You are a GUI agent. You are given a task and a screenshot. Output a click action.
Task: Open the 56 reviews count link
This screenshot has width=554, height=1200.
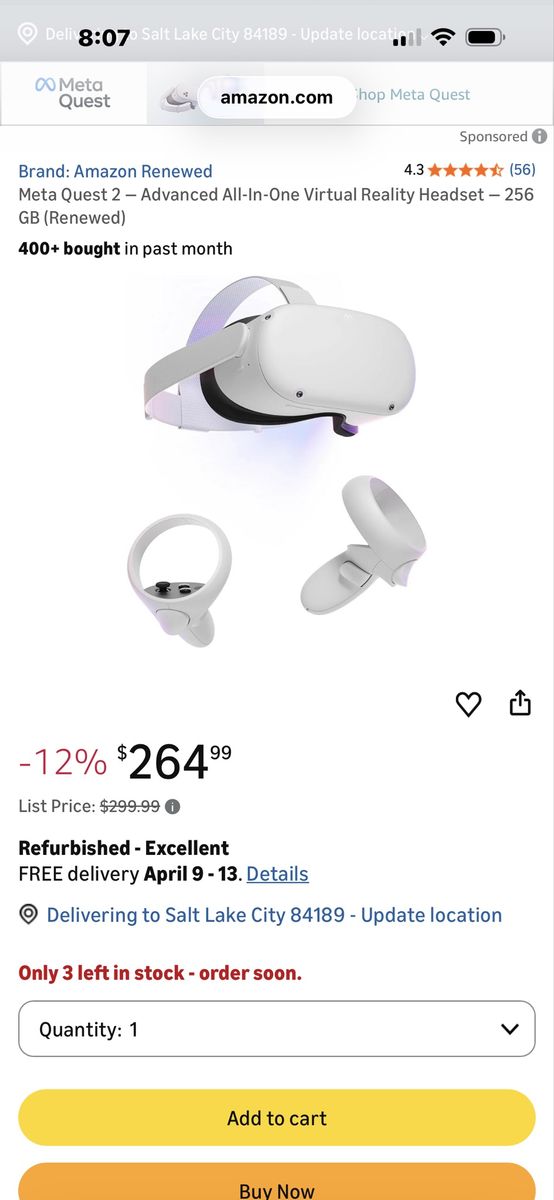click(x=522, y=170)
